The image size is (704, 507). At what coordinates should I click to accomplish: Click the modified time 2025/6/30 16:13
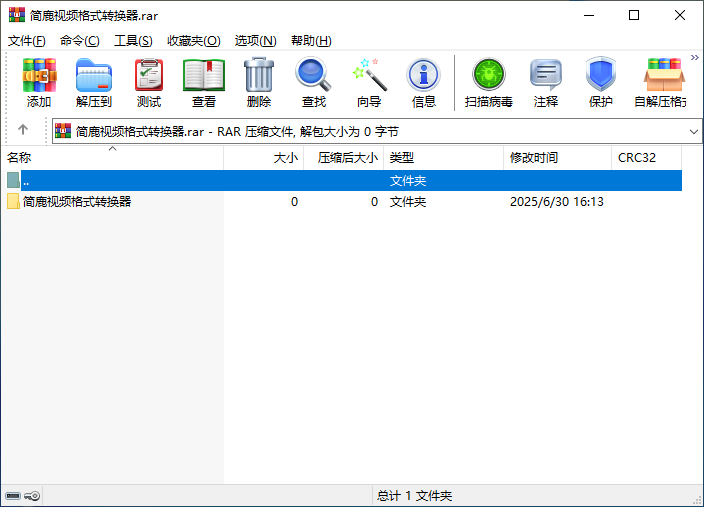tap(556, 202)
